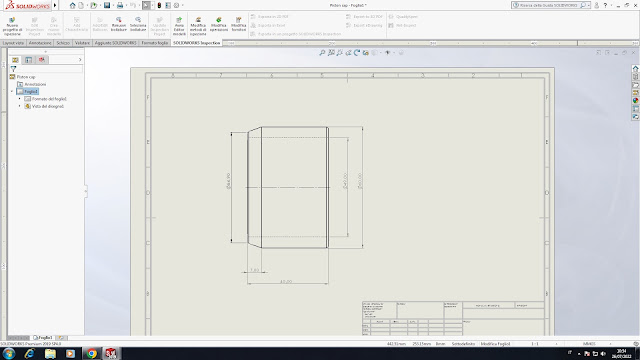Screen dimensions: 640x360
Task: Open Chrome from taskbar
Action: [91, 353]
